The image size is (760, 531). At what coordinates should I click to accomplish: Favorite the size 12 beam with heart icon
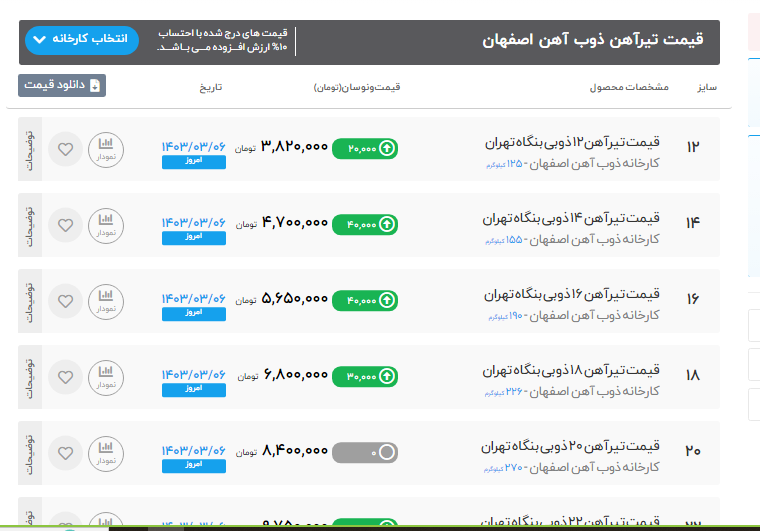[x=66, y=150]
